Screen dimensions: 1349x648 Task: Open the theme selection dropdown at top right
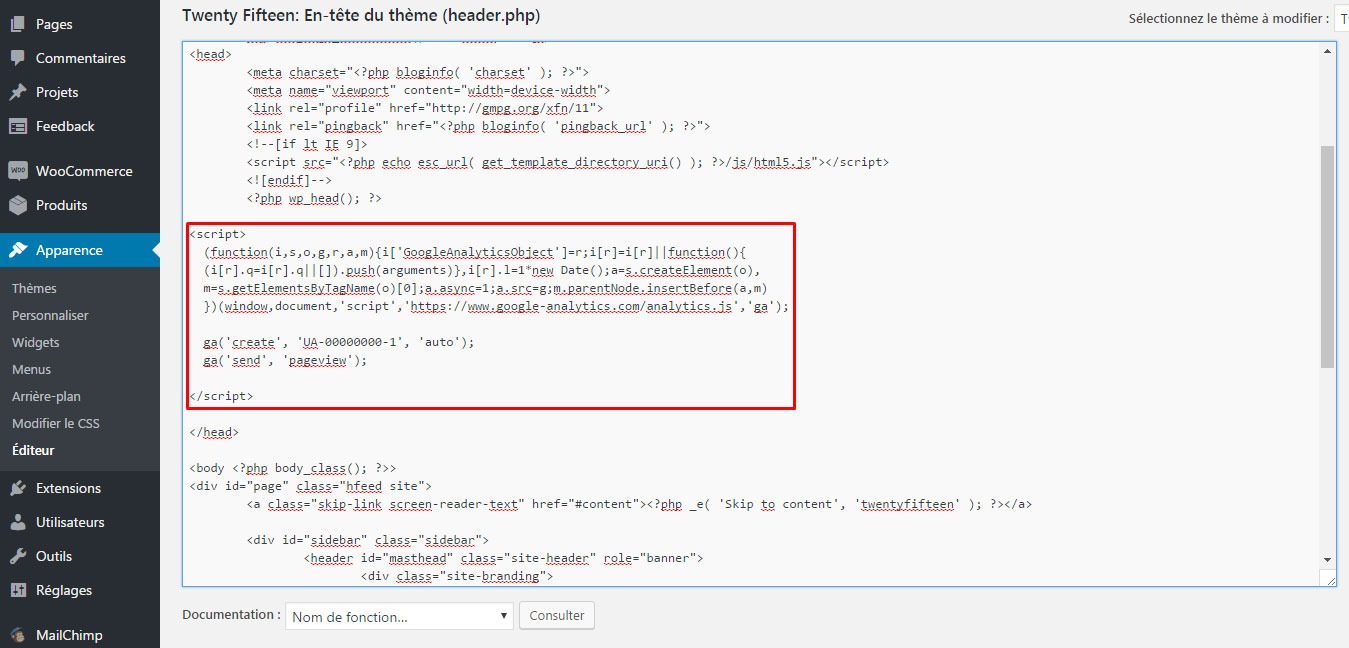point(1342,18)
